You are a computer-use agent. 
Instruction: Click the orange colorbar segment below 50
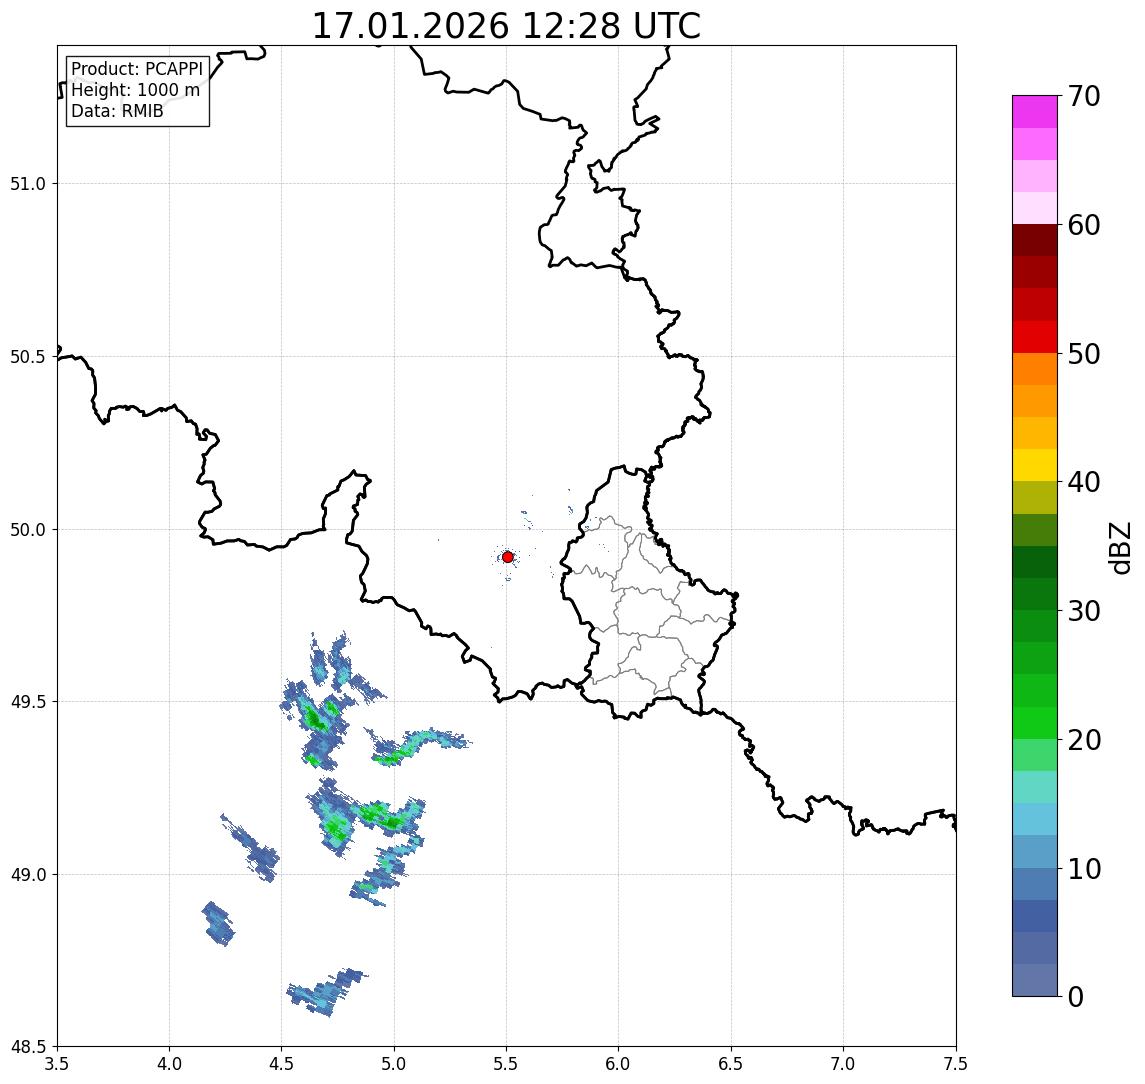point(1035,369)
